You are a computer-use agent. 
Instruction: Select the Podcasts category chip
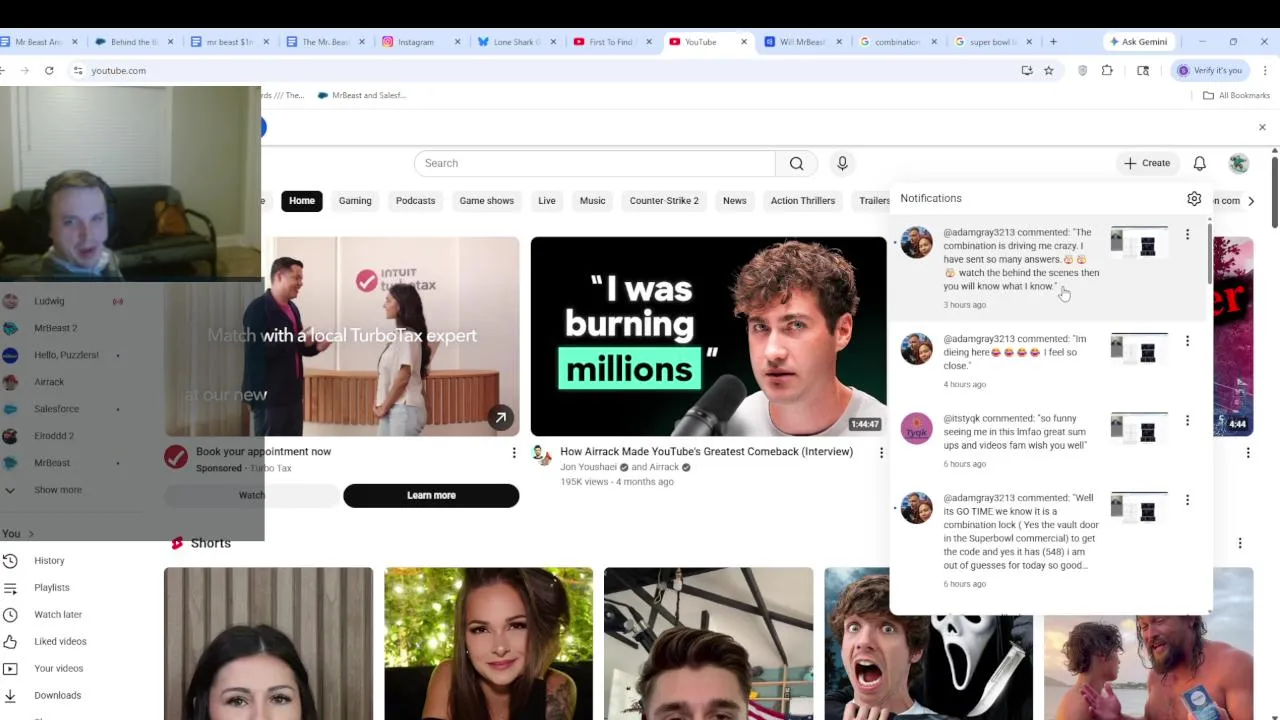[415, 201]
